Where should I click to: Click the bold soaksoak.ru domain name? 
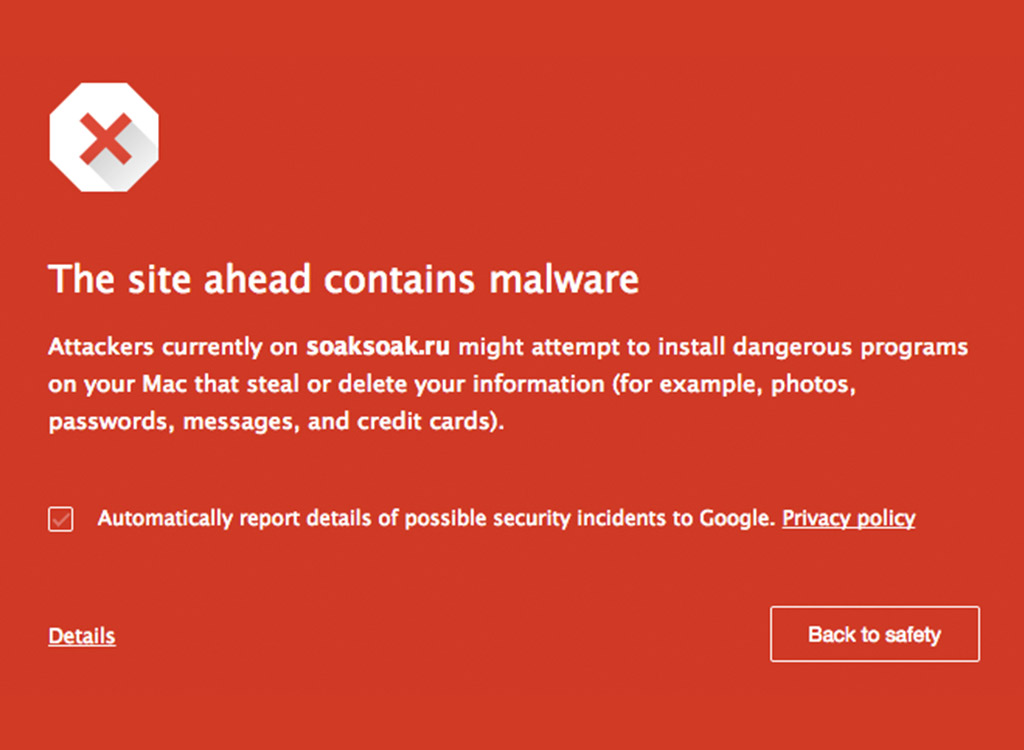(378, 346)
